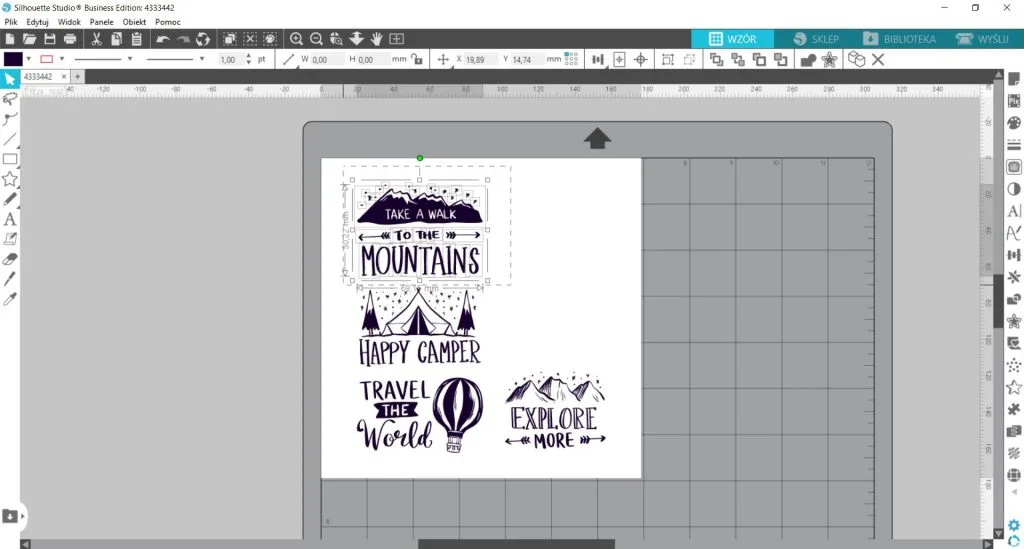The image size is (1024, 549).
Task: Zoom out with the magnifier minus icon
Action: pyautogui.click(x=316, y=39)
